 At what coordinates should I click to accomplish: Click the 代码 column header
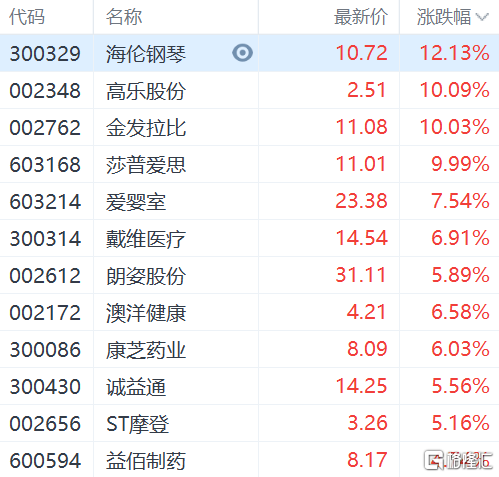click(27, 17)
